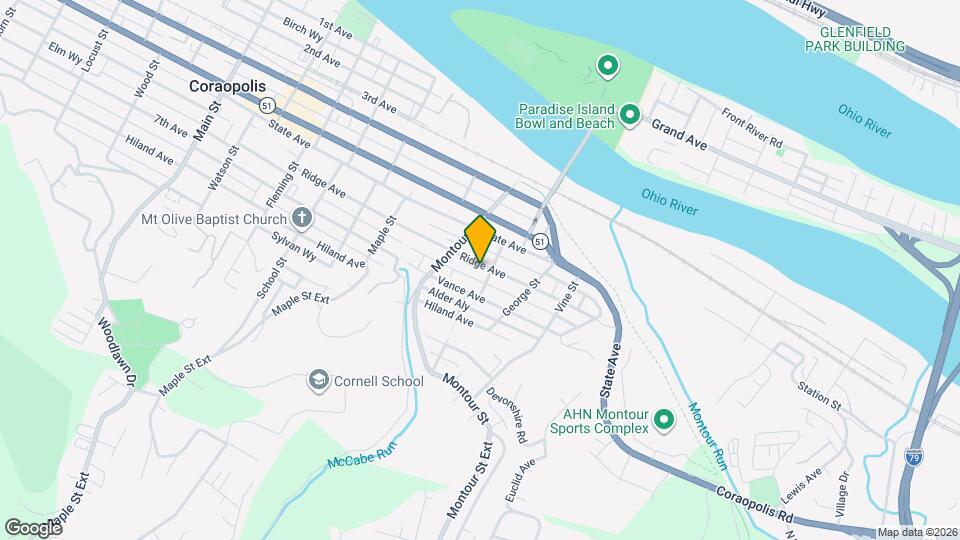Image resolution: width=960 pixels, height=540 pixels.
Task: Click the Route 51 shield by State Ave
Action: 539,242
